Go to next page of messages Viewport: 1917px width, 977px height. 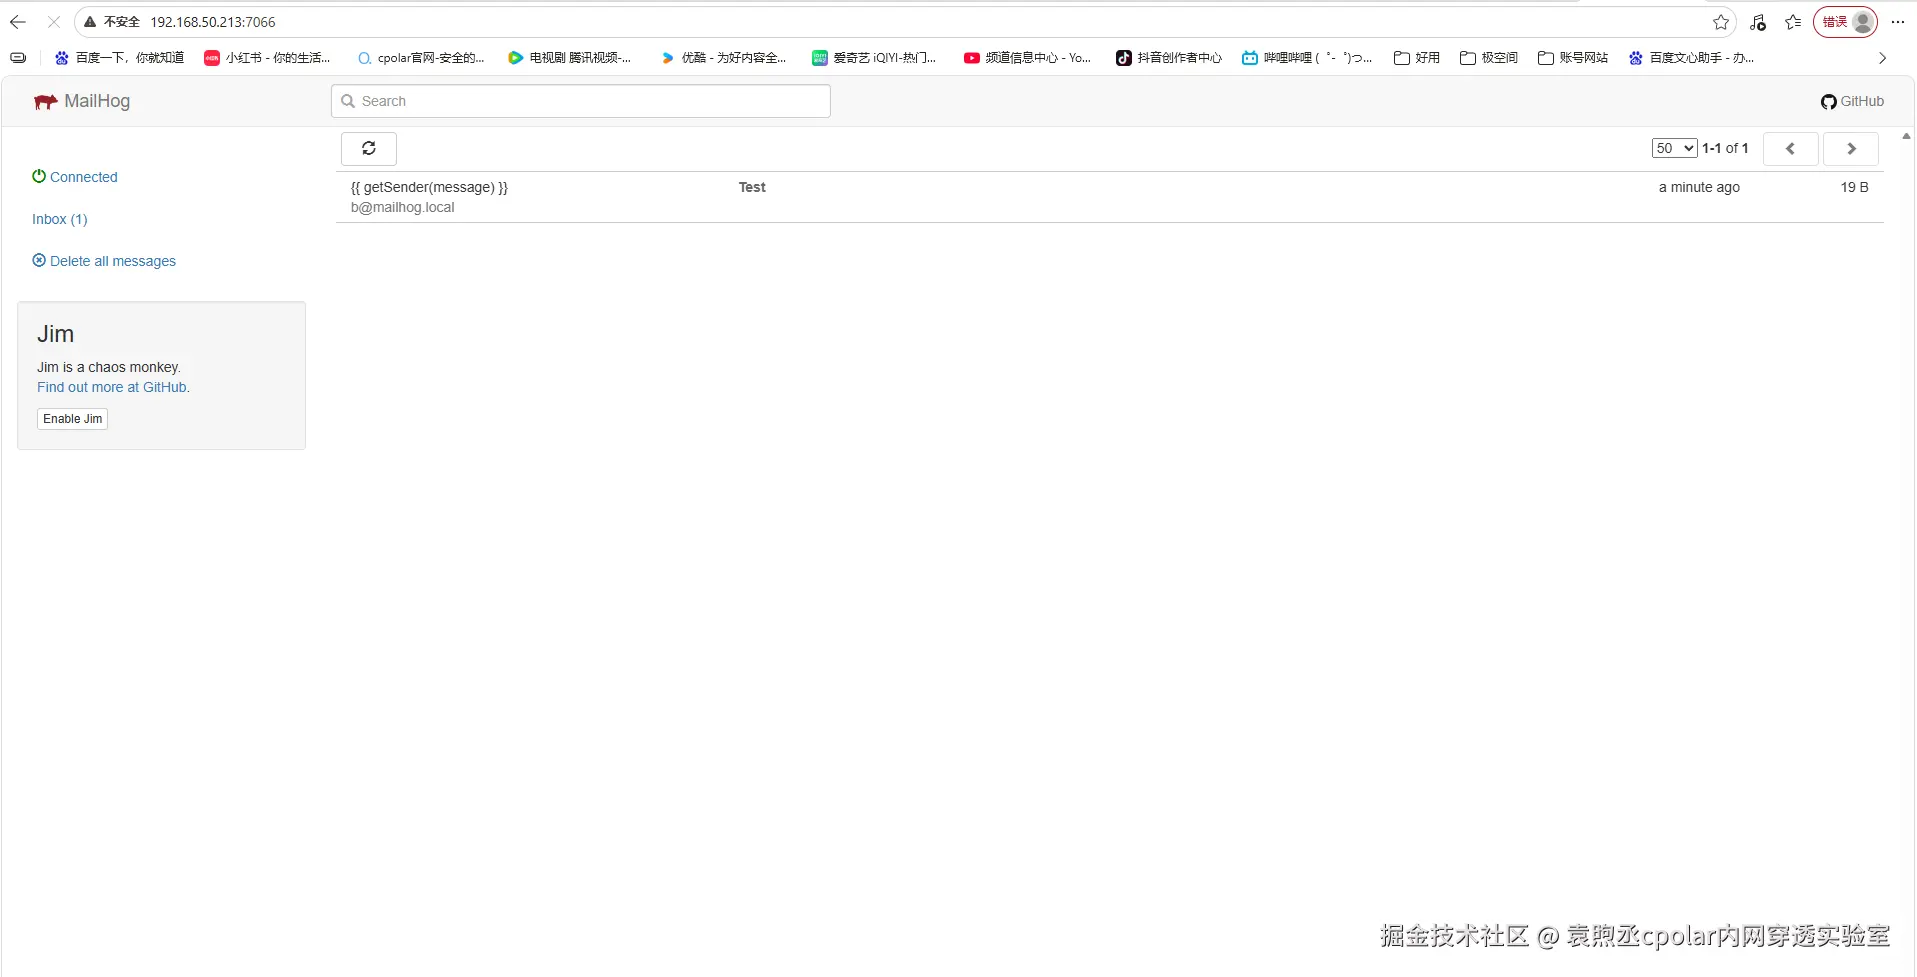(1851, 148)
